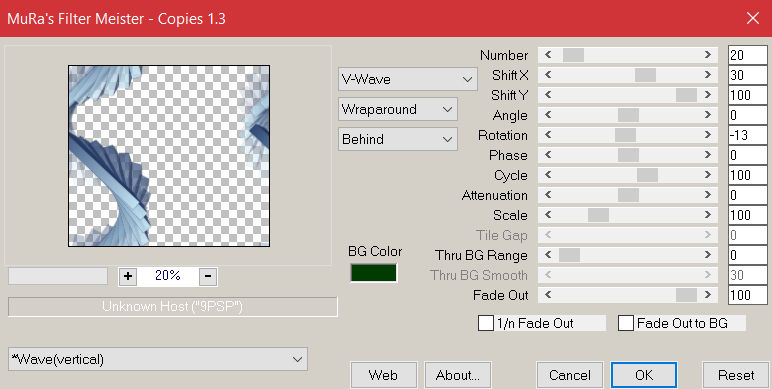
Task: Click the Web button
Action: pyautogui.click(x=384, y=375)
